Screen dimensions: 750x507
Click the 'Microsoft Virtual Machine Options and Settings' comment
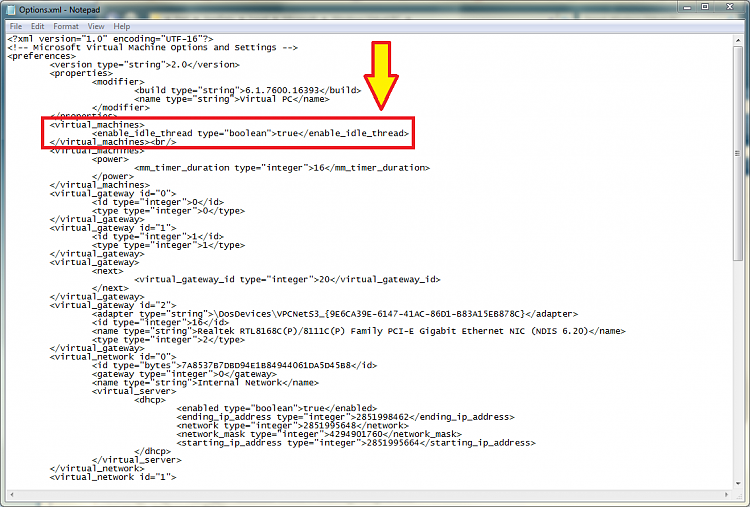[x=153, y=47]
